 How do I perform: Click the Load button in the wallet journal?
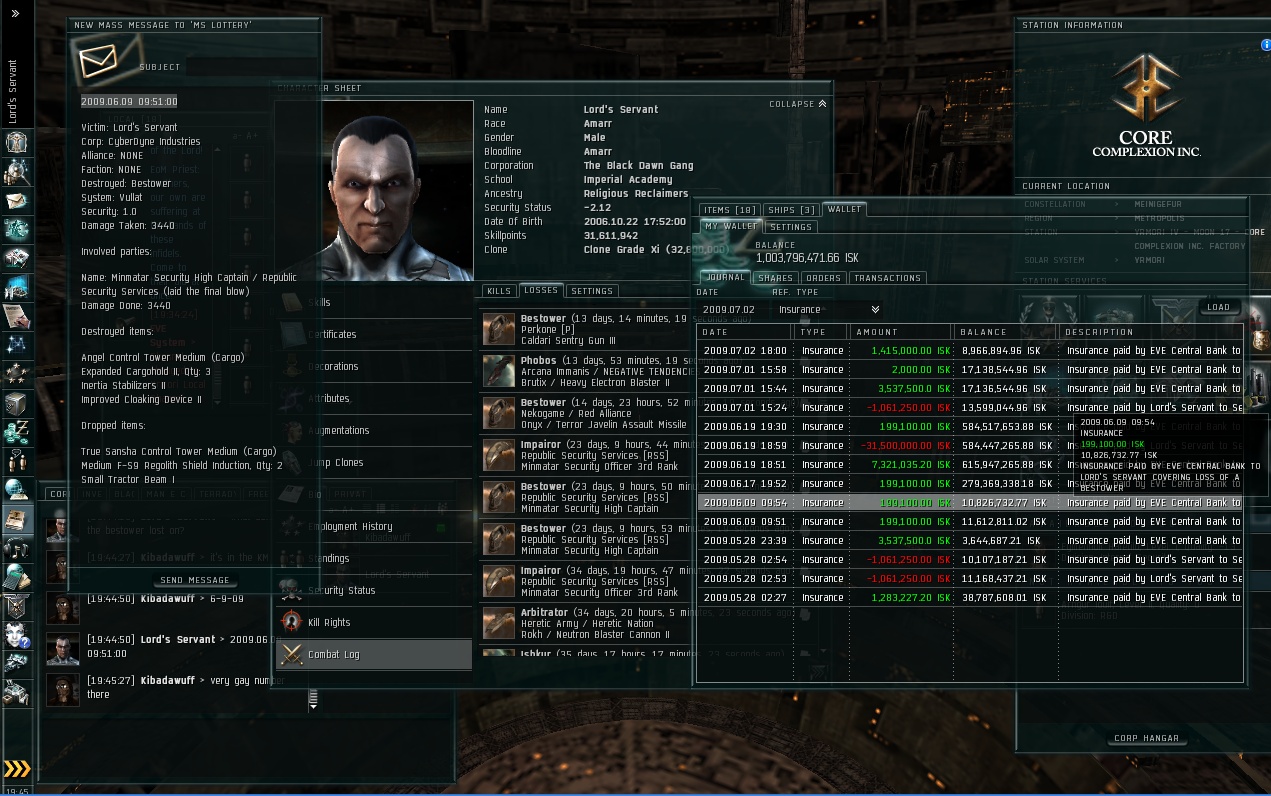coord(1219,307)
